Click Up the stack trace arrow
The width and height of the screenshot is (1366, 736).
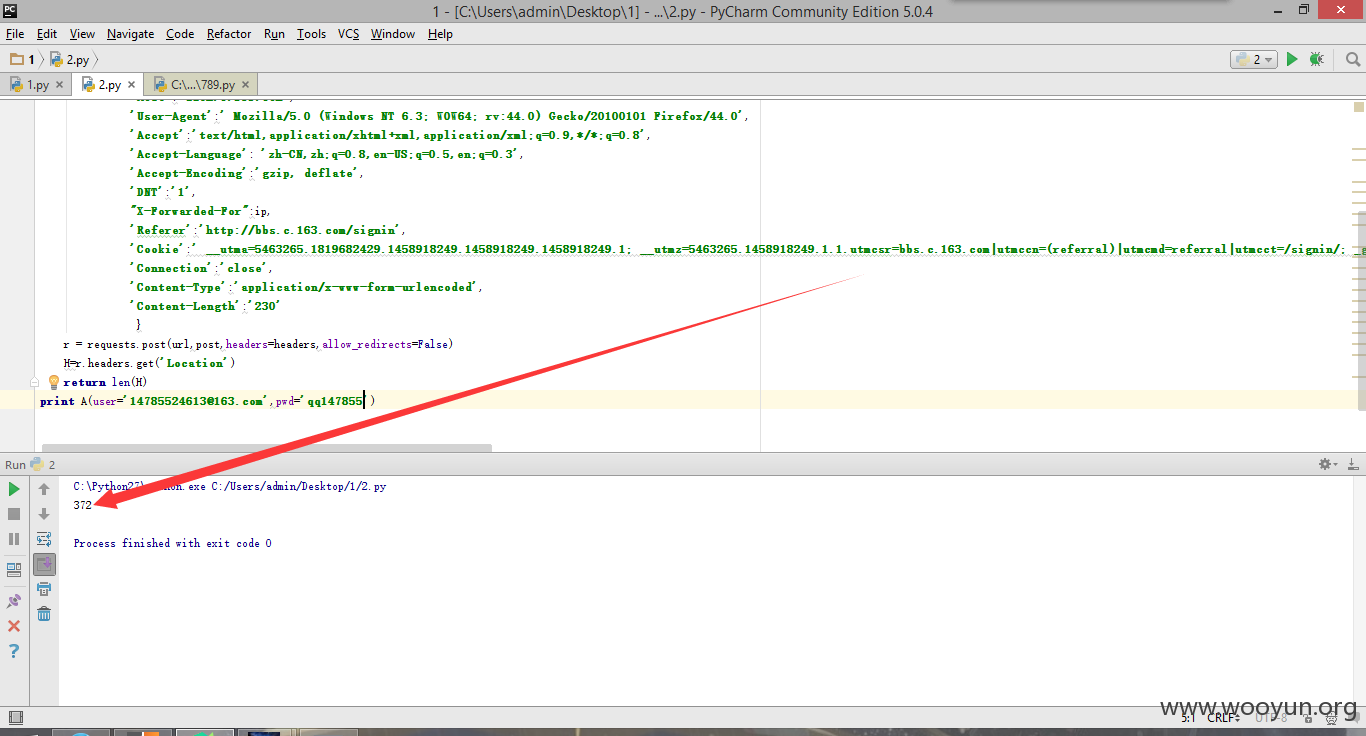[x=44, y=489]
